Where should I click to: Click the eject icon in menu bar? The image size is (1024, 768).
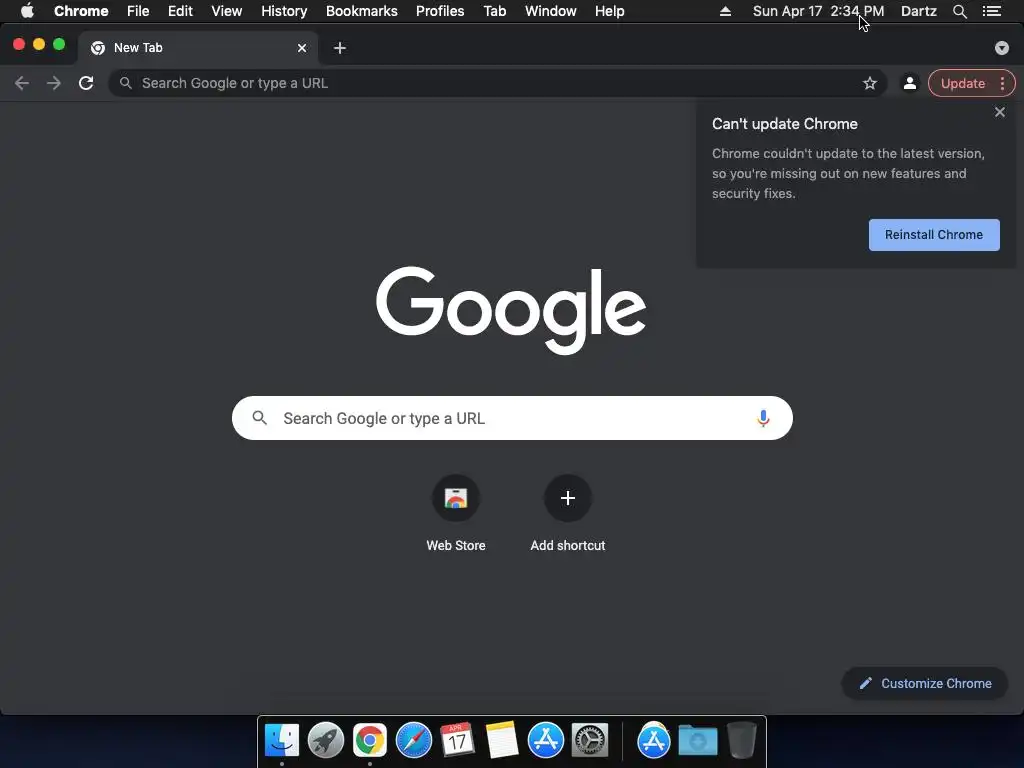point(725,11)
